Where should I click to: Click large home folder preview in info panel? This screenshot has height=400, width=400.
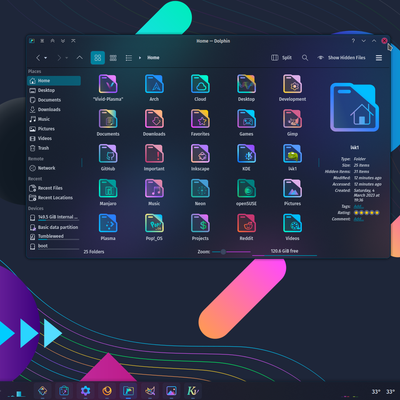pos(355,108)
